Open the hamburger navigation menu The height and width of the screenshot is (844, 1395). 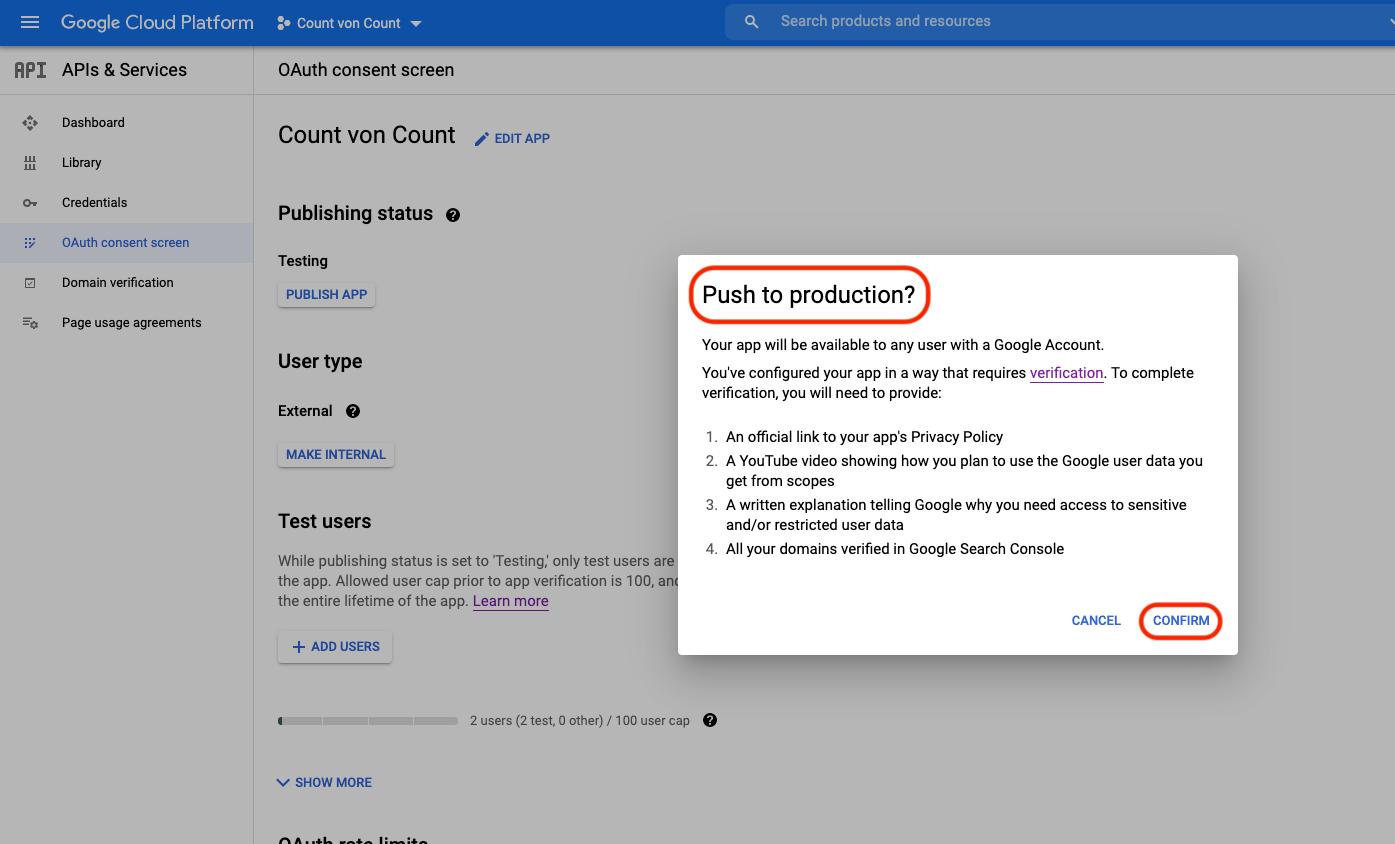[30, 22]
